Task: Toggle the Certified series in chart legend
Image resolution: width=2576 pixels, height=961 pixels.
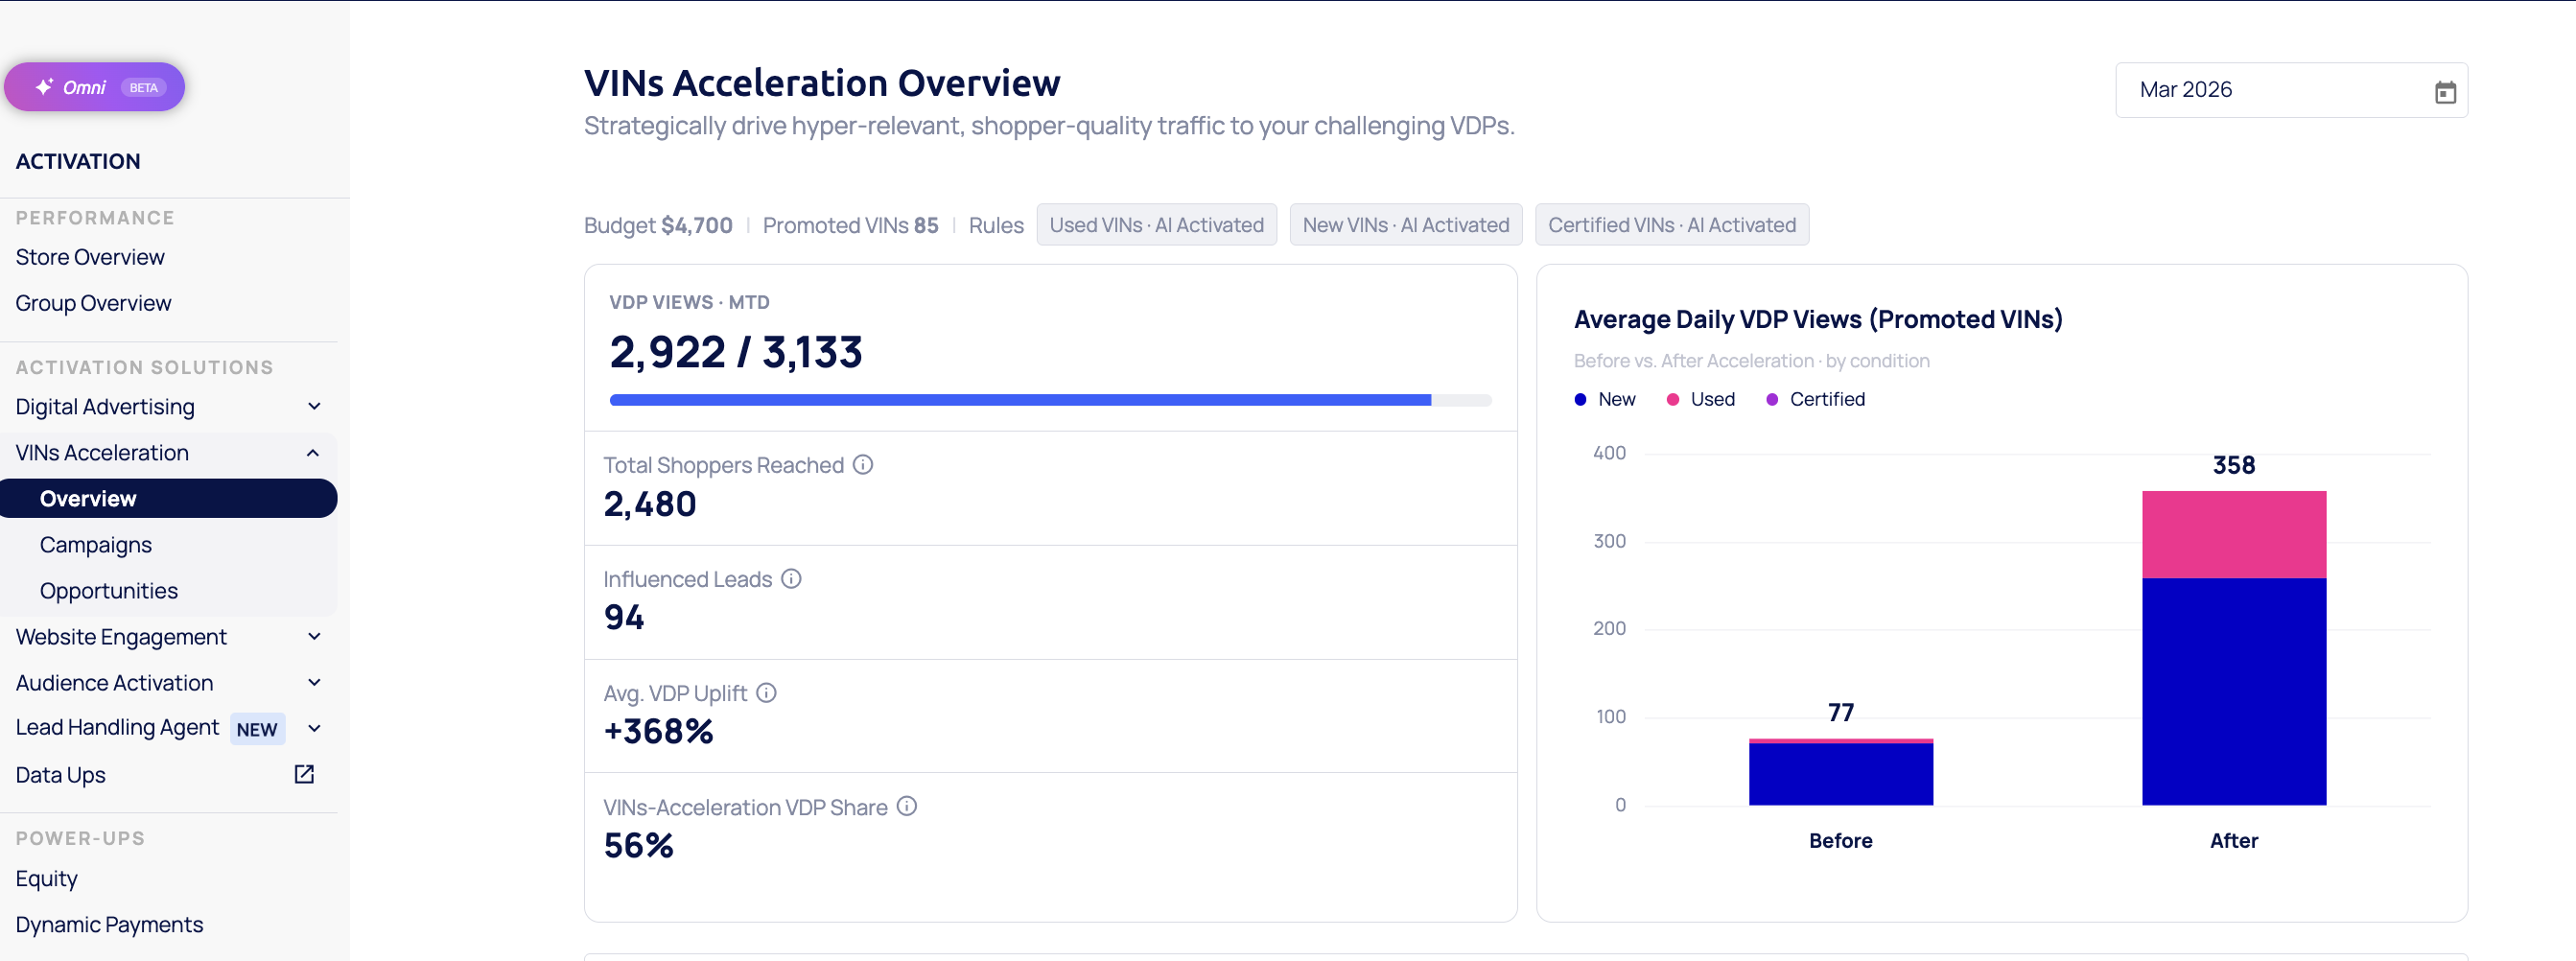Action: pyautogui.click(x=1814, y=399)
